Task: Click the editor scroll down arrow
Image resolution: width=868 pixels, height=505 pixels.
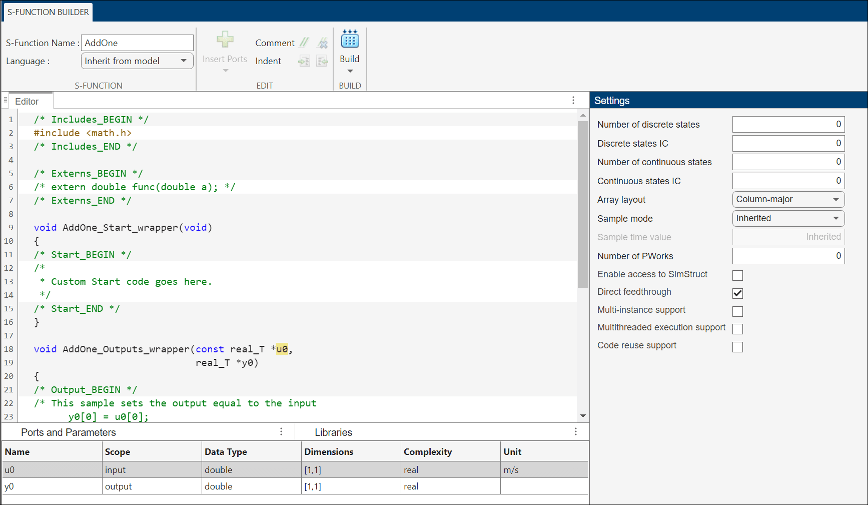Action: click(582, 415)
